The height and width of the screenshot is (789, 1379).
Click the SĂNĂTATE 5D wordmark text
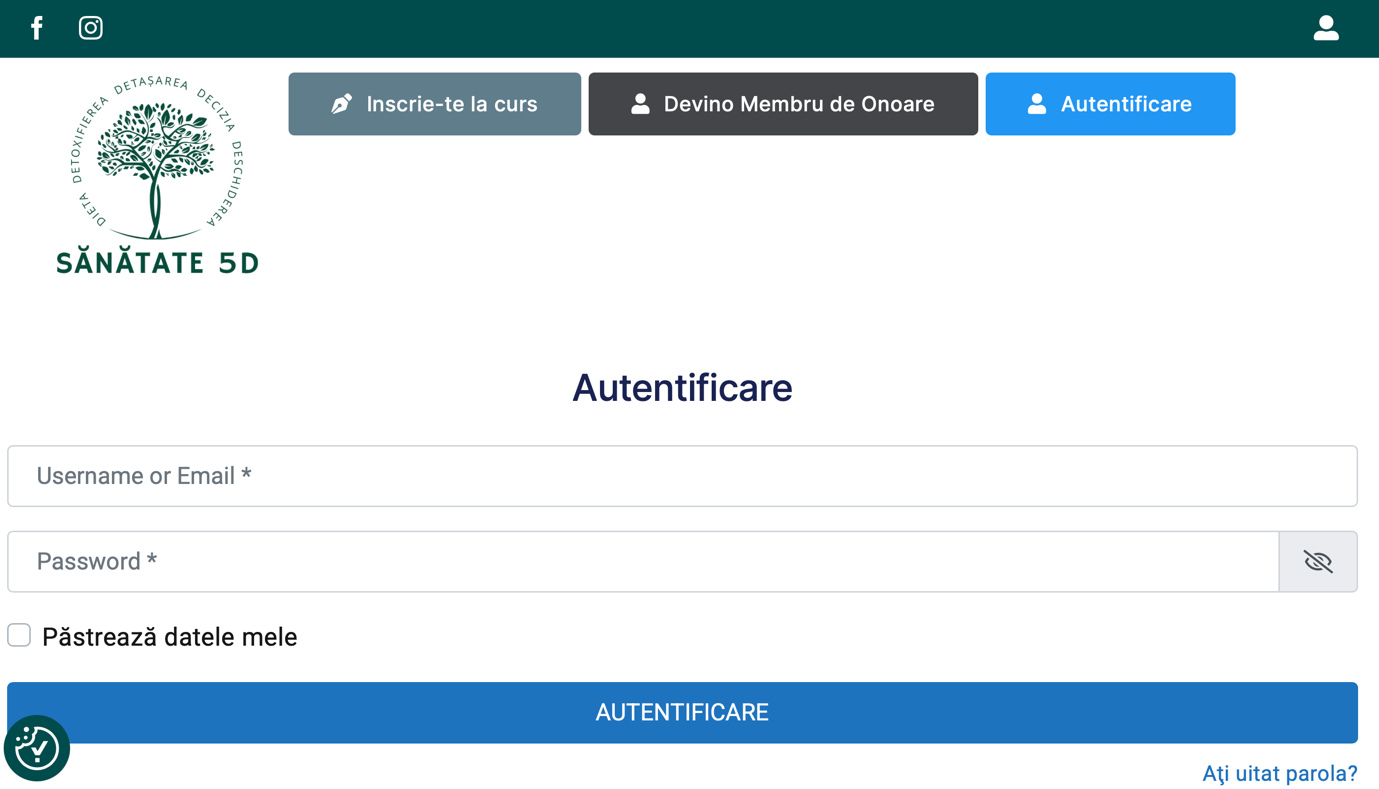pos(157,263)
